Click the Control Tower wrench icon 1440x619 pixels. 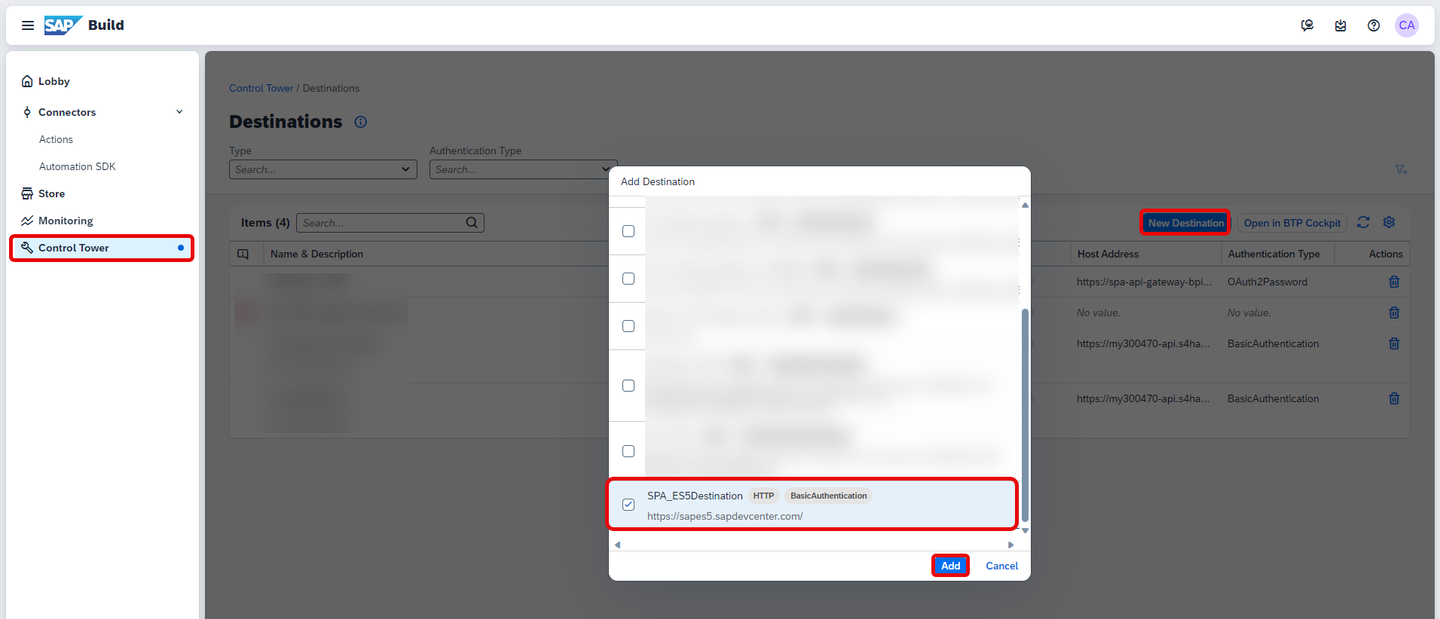coord(28,247)
